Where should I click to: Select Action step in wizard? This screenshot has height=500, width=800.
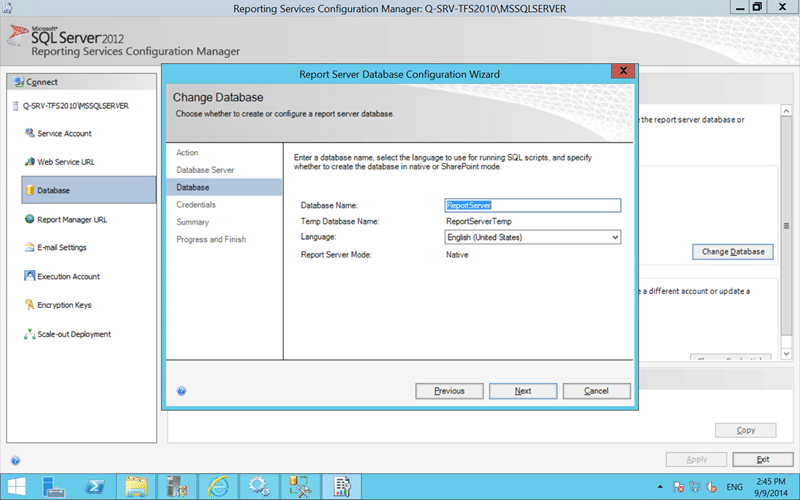187,153
